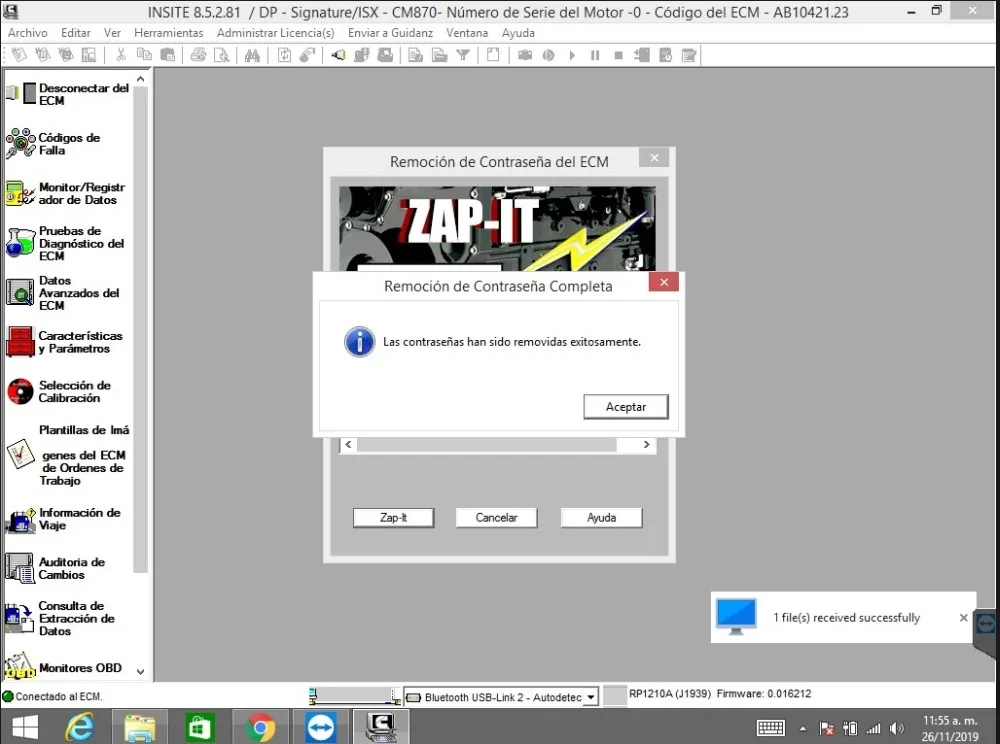Open Plantillas de Imágenes del ECM icon

(x=20, y=455)
